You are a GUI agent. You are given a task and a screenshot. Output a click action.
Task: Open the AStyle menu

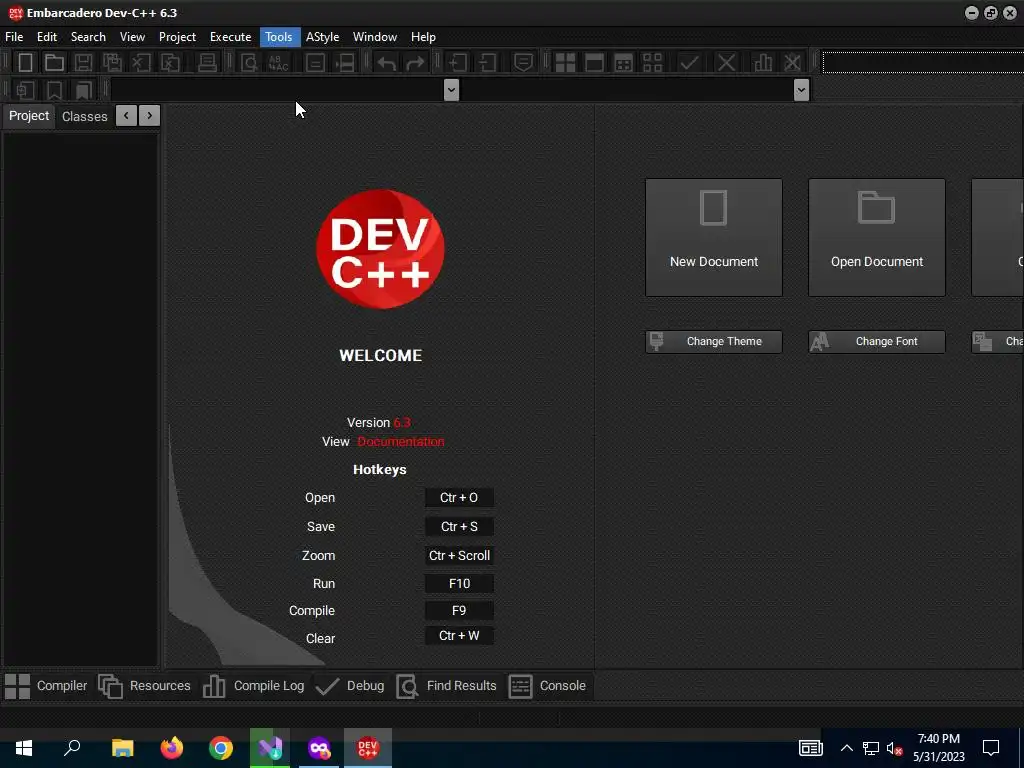coord(323,37)
